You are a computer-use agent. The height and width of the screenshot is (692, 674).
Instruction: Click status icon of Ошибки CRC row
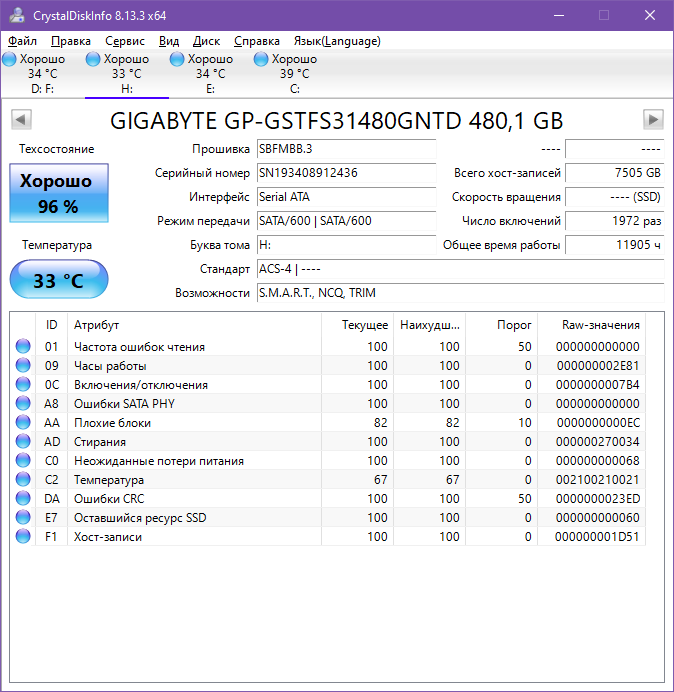pos(23,499)
